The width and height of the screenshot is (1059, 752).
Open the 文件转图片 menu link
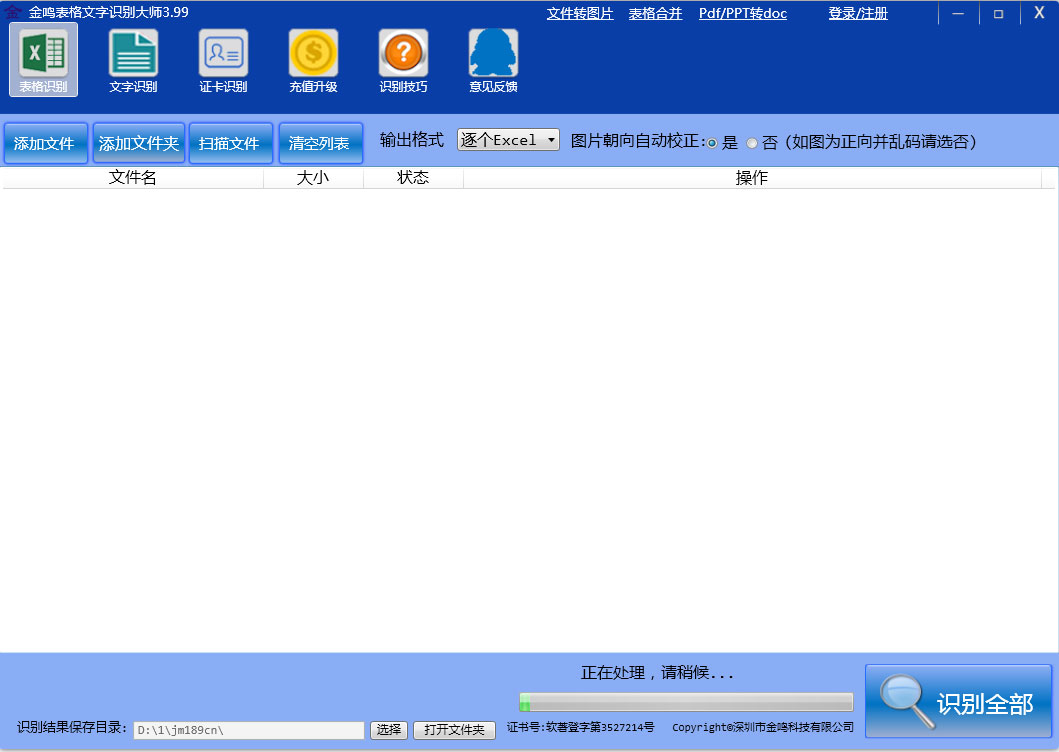(579, 13)
